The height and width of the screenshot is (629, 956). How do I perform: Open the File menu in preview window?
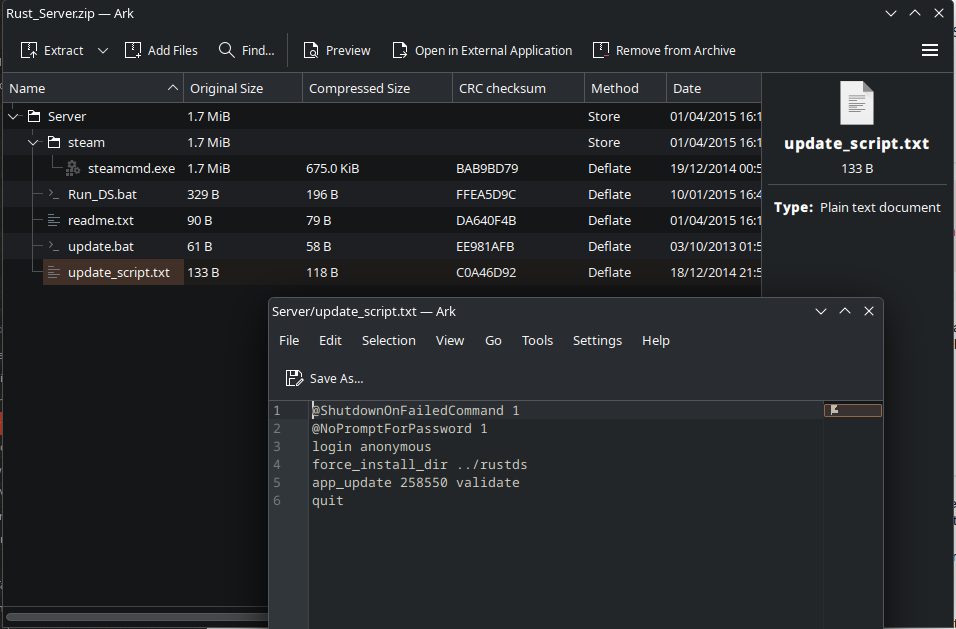point(289,341)
